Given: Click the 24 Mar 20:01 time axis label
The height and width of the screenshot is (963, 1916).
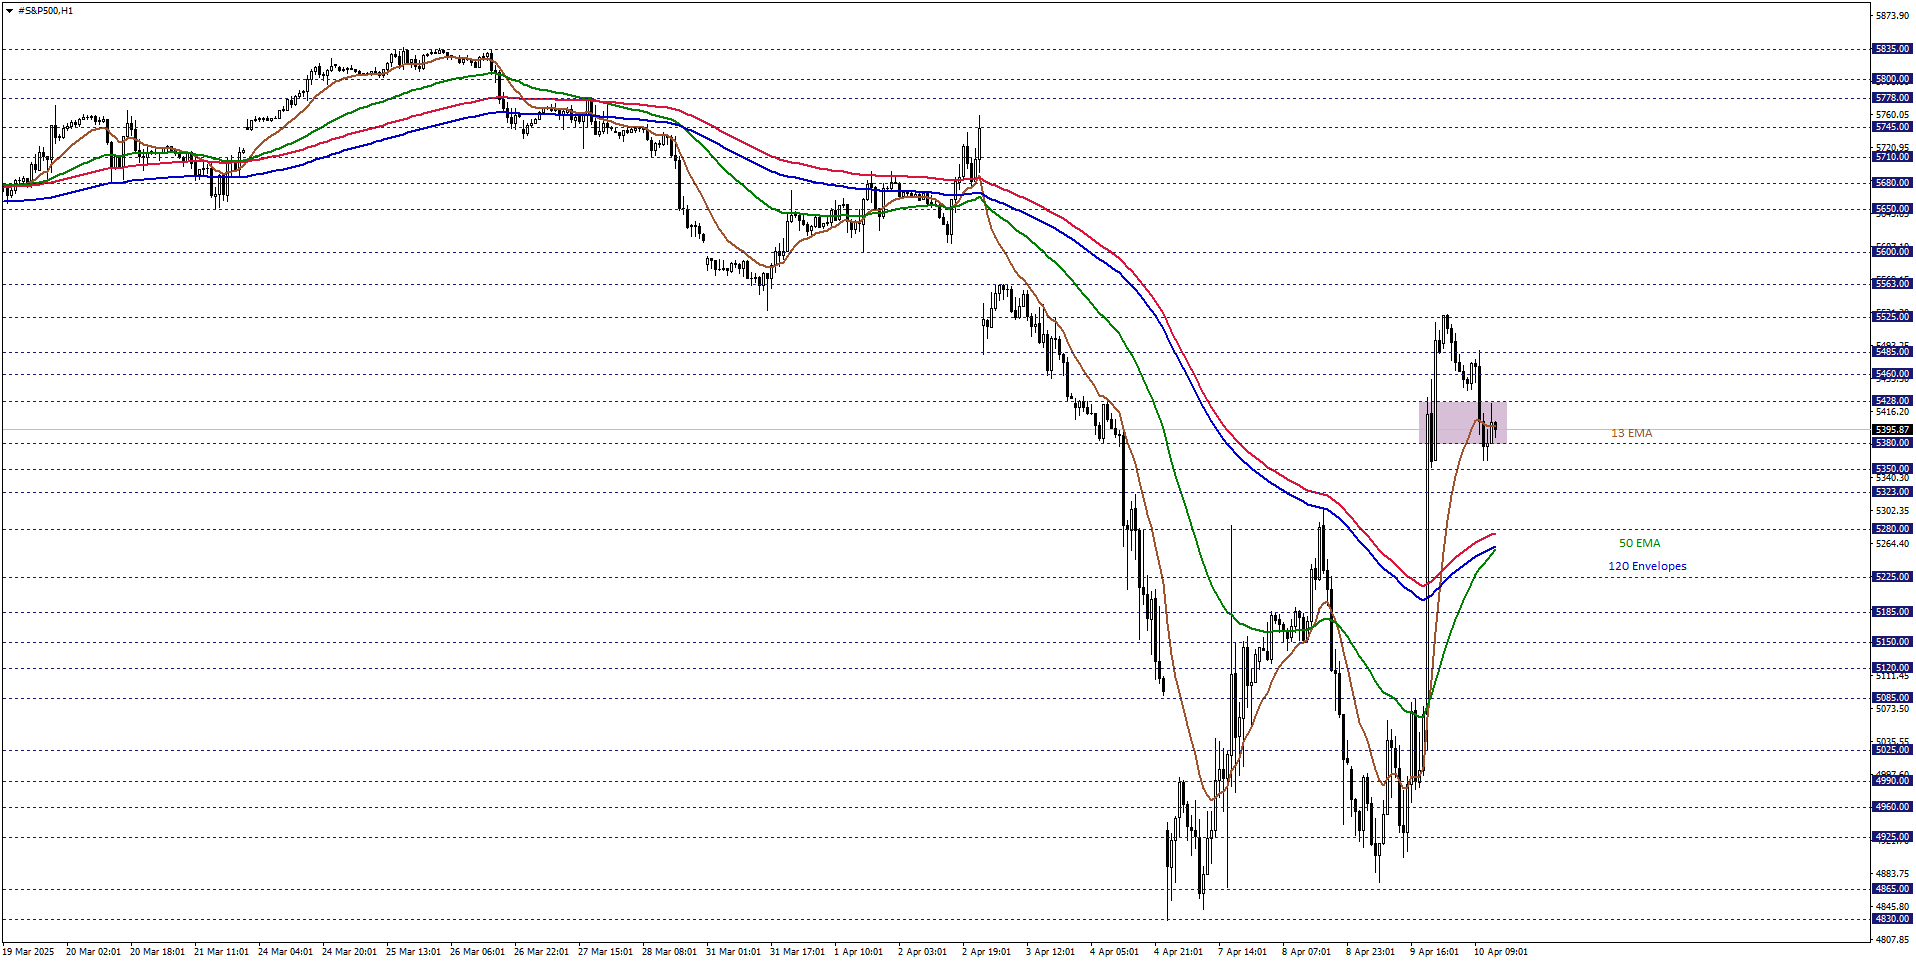Looking at the screenshot, I should pyautogui.click(x=349, y=952).
